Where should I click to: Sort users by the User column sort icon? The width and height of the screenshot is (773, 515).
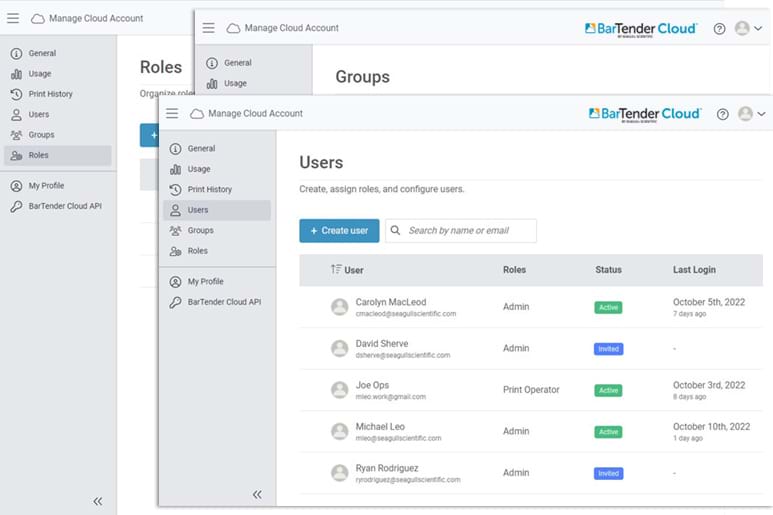coord(336,270)
